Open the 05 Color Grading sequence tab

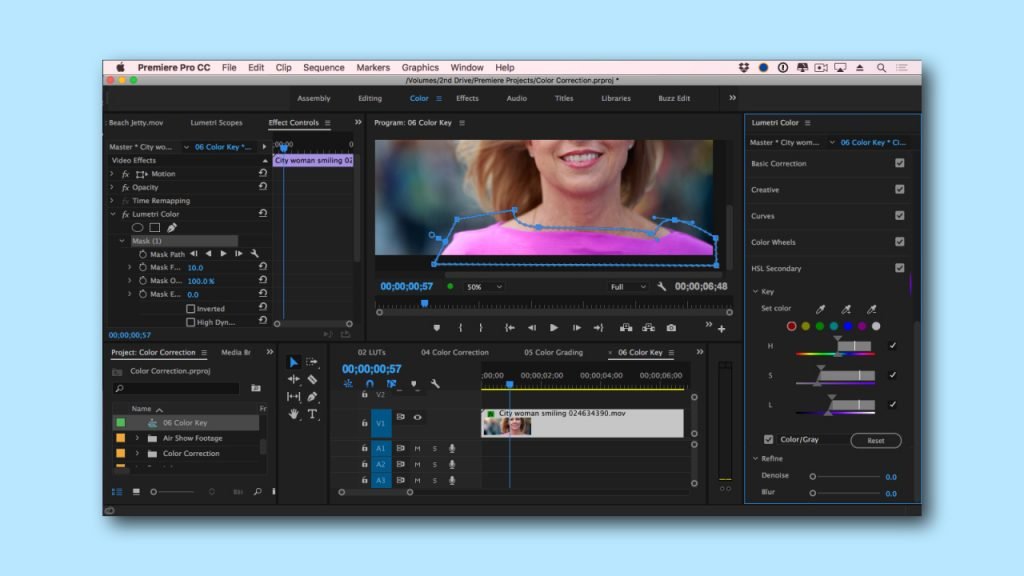(553, 352)
